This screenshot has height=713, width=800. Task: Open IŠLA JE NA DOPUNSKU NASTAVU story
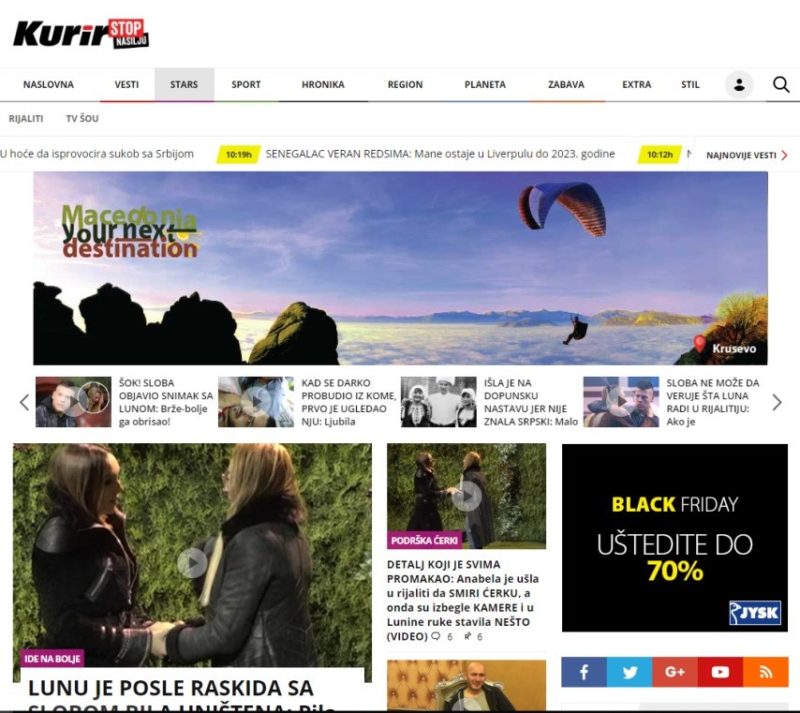point(531,402)
